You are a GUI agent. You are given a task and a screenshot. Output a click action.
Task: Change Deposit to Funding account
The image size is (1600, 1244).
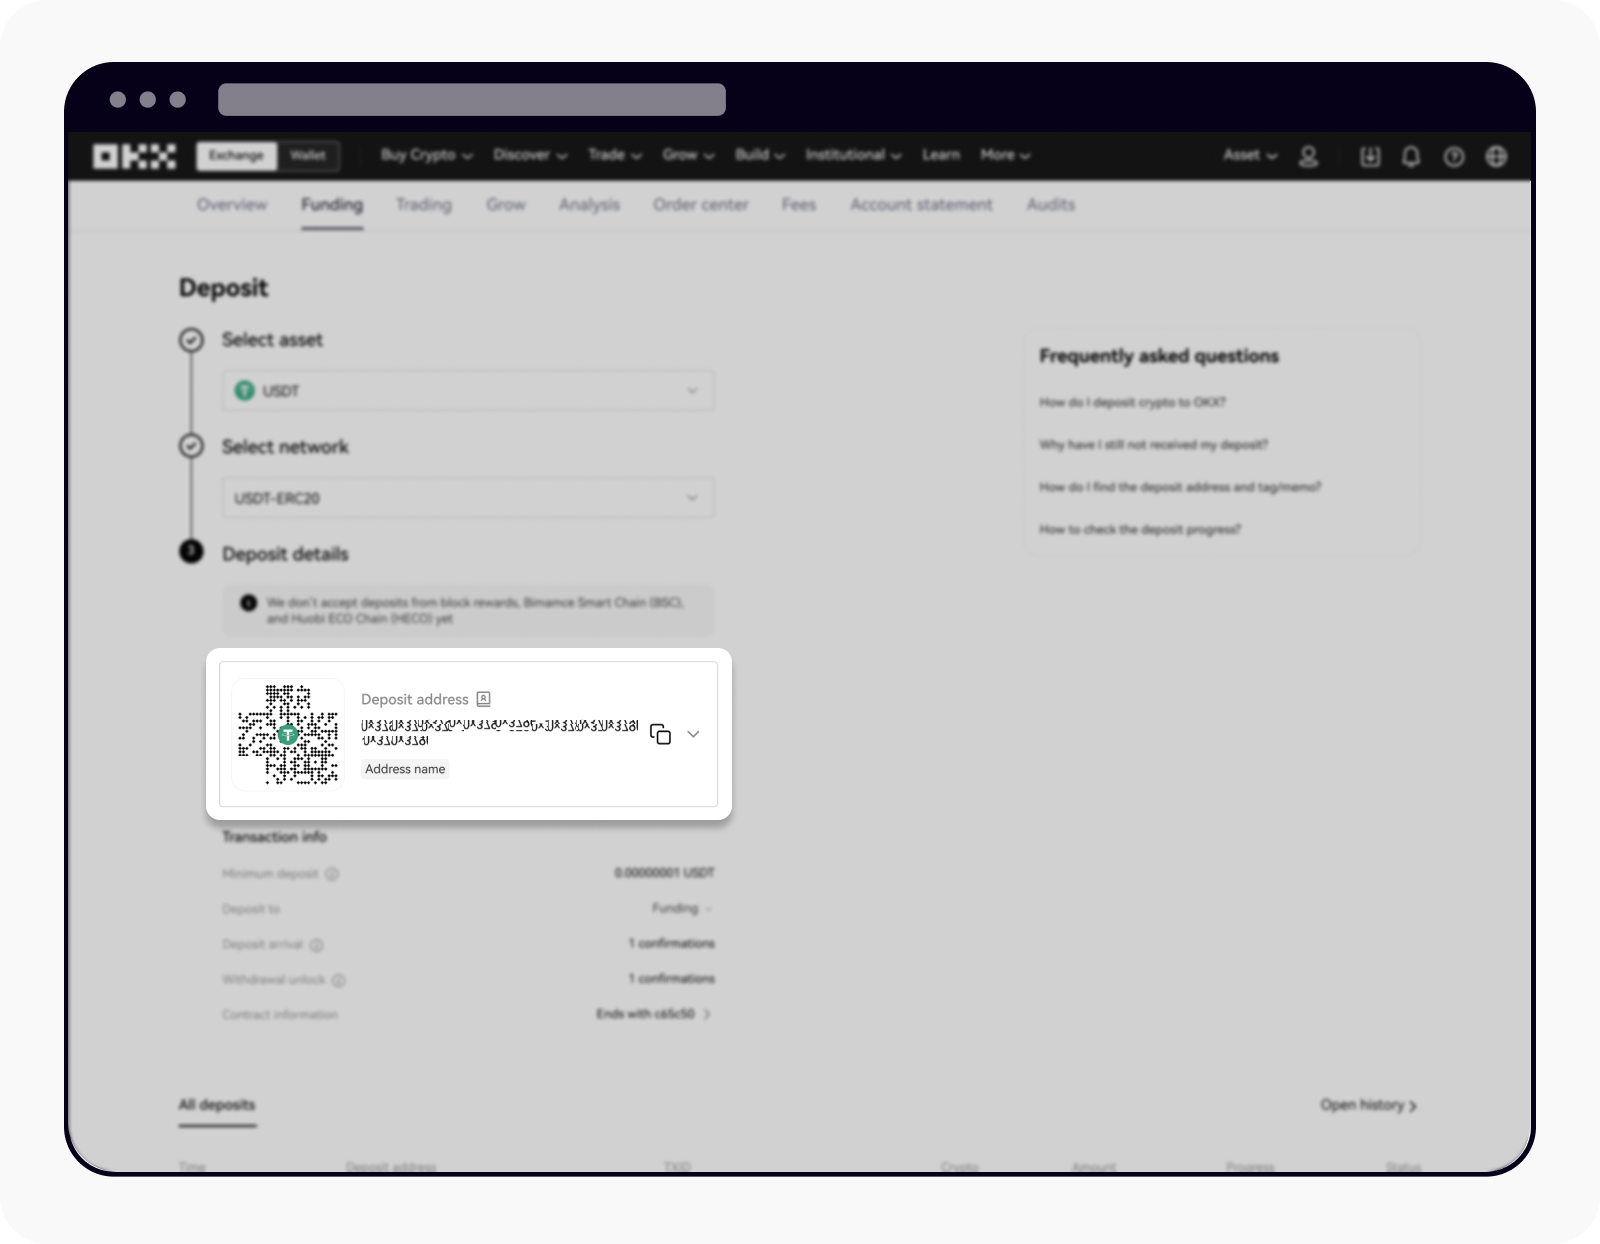[x=682, y=908]
